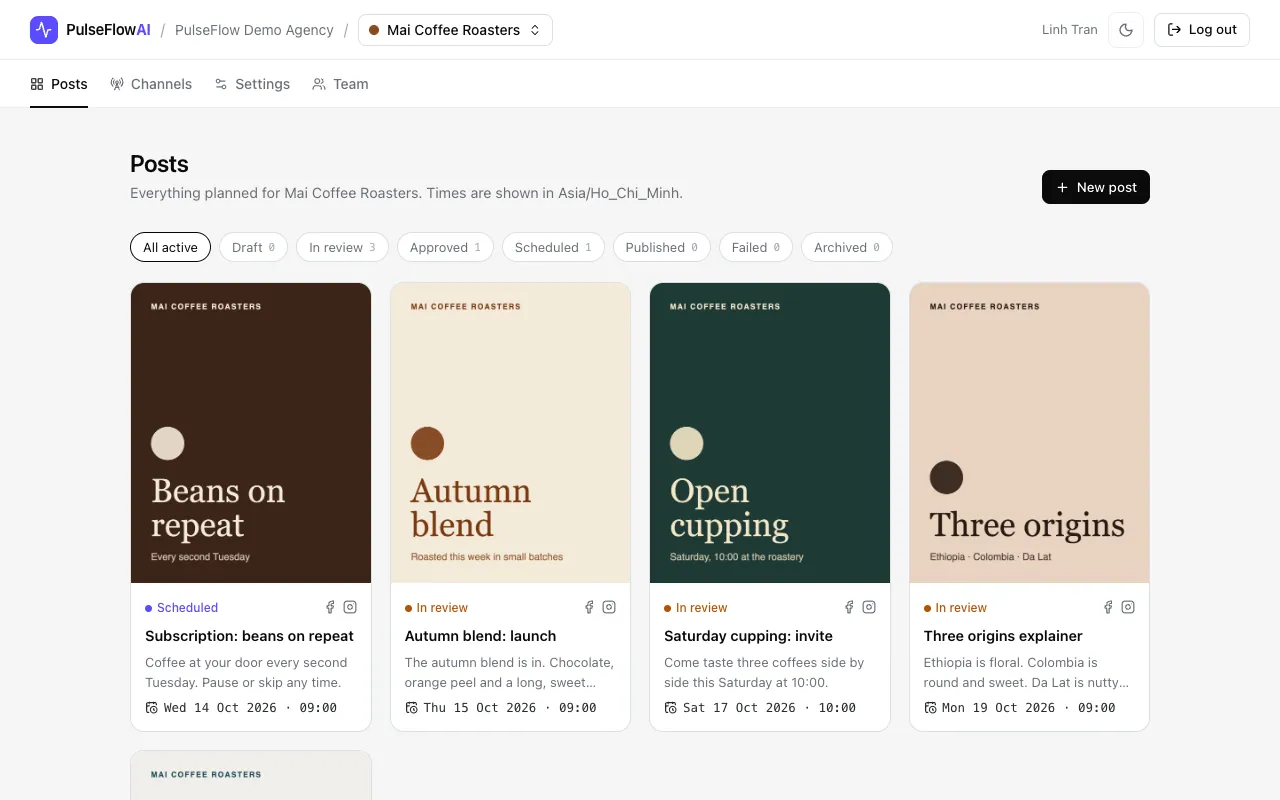Click In review status on Saturday cupping card
This screenshot has height=800, width=1280.
(x=696, y=607)
